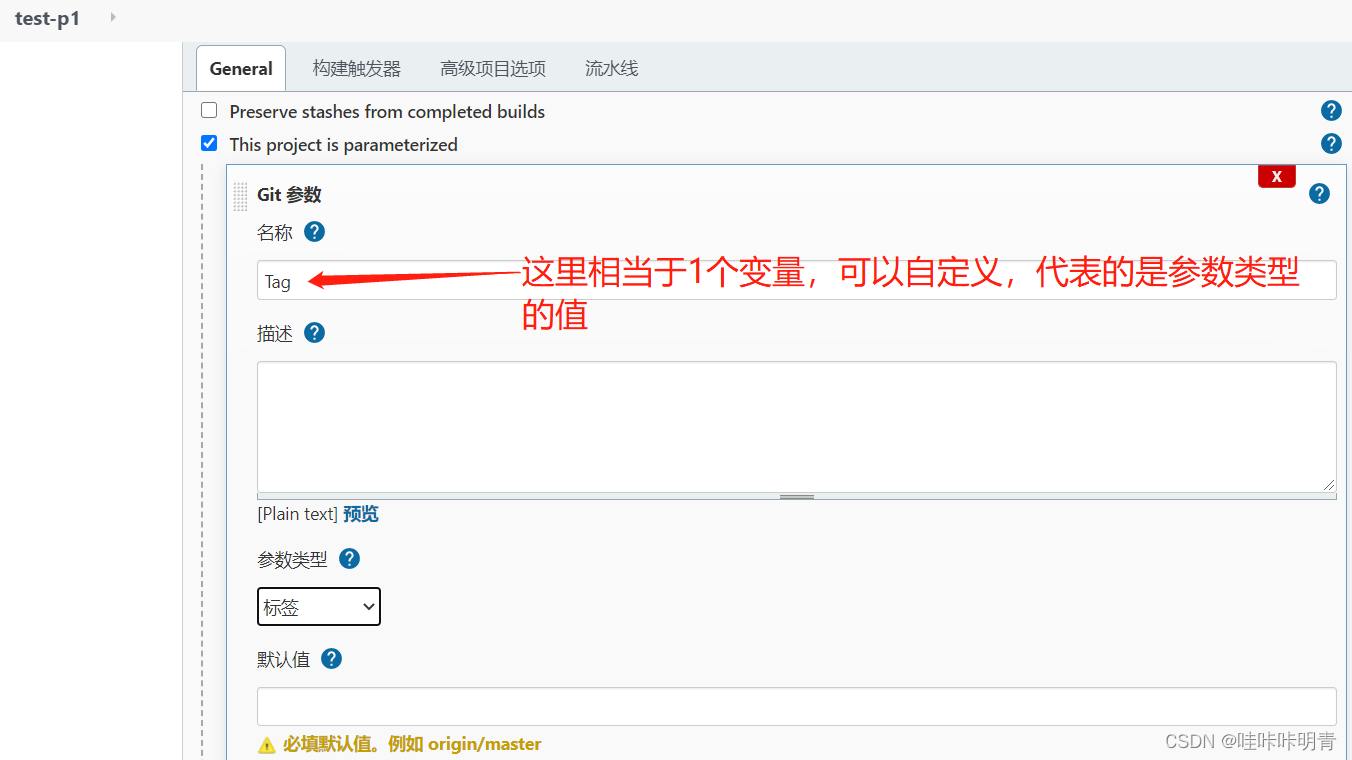1352x760 pixels.
Task: Click the arrow beside test-p1 breadcrumb
Action: pyautogui.click(x=112, y=17)
